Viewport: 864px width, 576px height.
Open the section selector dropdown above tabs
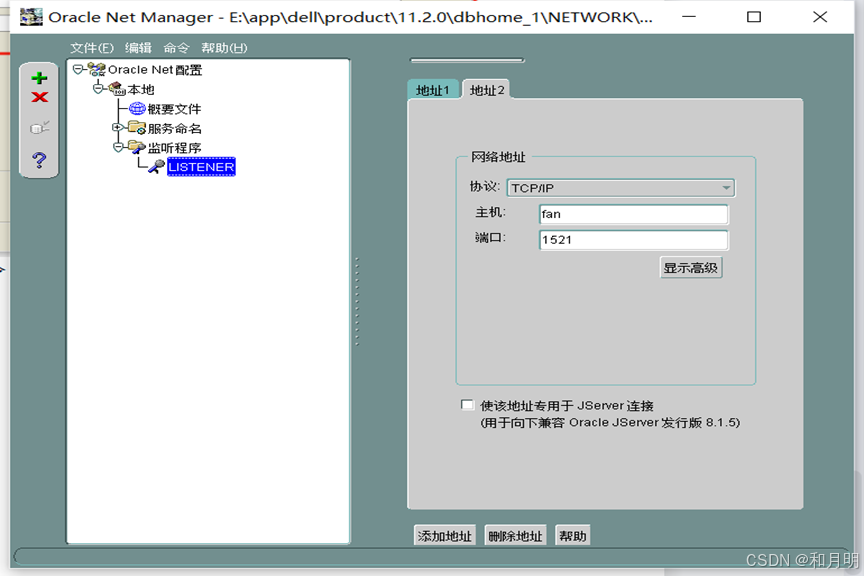pyautogui.click(x=467, y=60)
